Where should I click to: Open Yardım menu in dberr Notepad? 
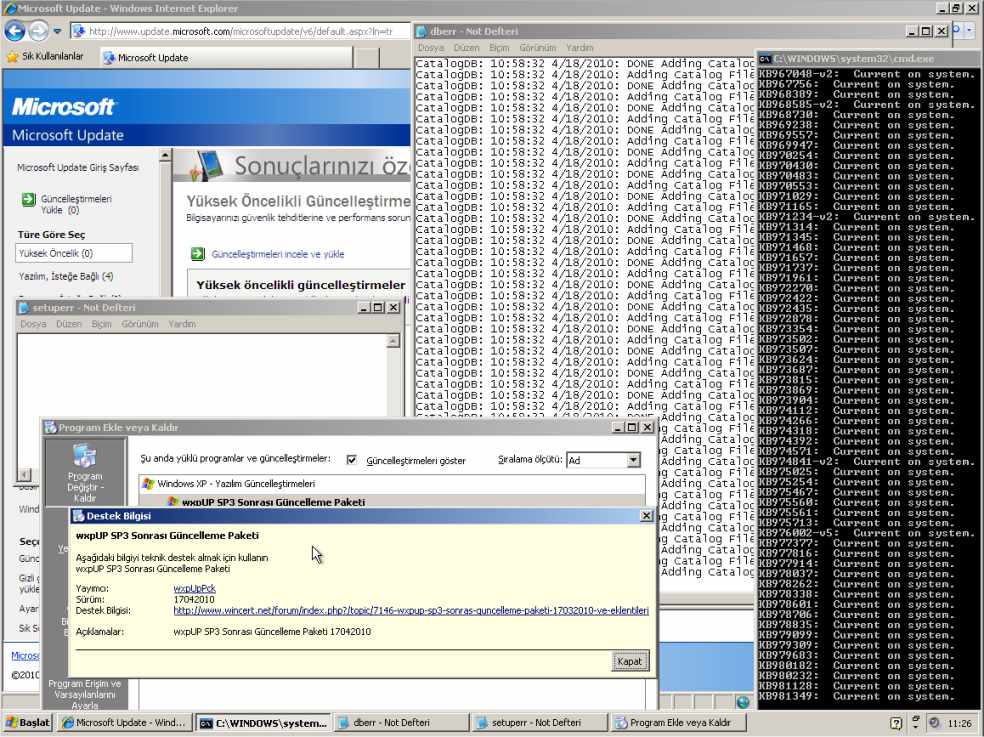[x=579, y=48]
